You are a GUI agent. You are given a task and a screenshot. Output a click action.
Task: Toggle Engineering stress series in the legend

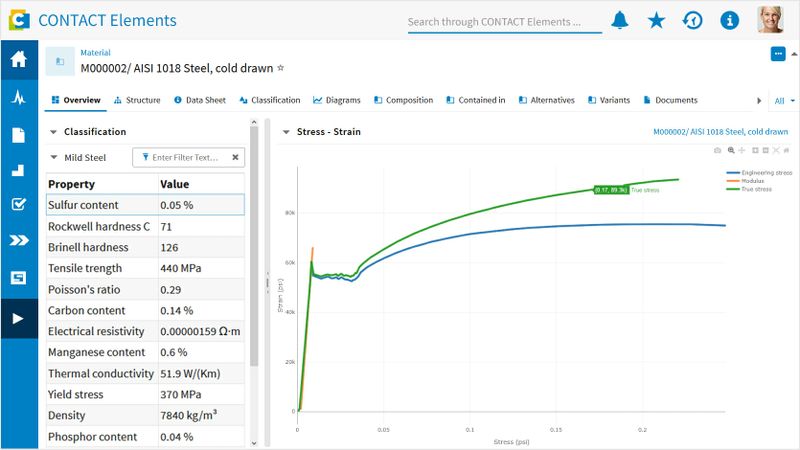762,172
